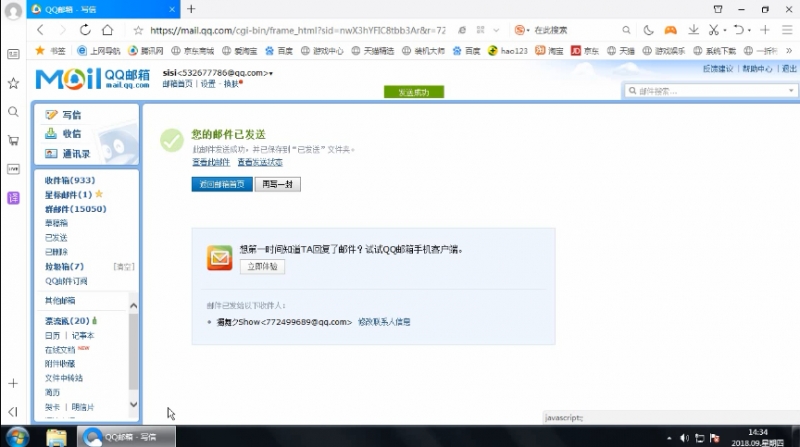Image resolution: width=800 pixels, height=447 pixels.
Task: Click the user avatar in the browser sidebar
Action: (13, 11)
